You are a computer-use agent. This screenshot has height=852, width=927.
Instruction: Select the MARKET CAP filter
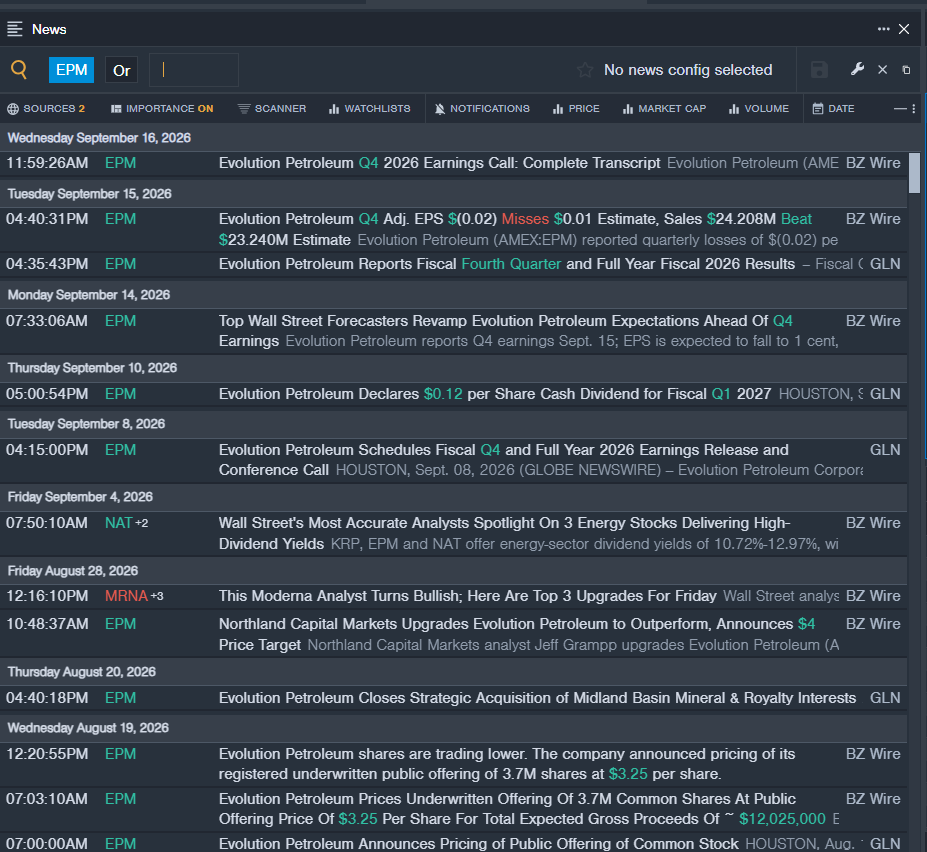click(665, 109)
